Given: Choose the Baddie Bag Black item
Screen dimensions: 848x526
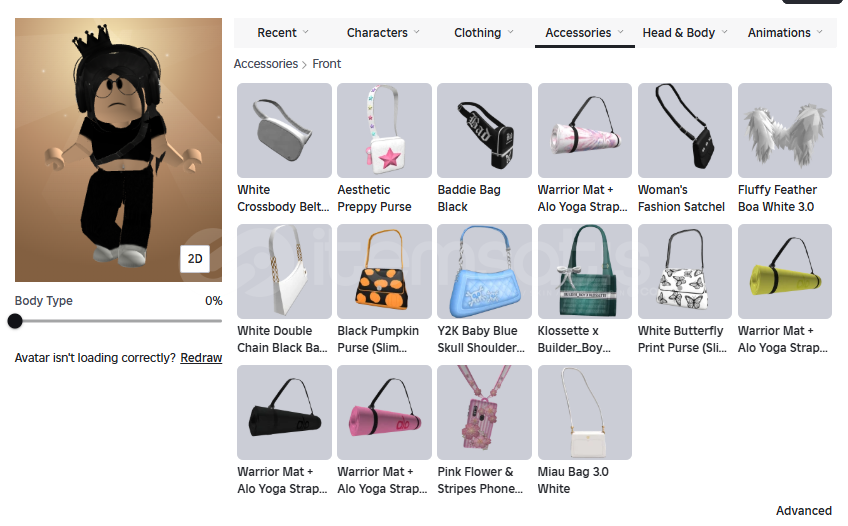Looking at the screenshot, I should [484, 130].
